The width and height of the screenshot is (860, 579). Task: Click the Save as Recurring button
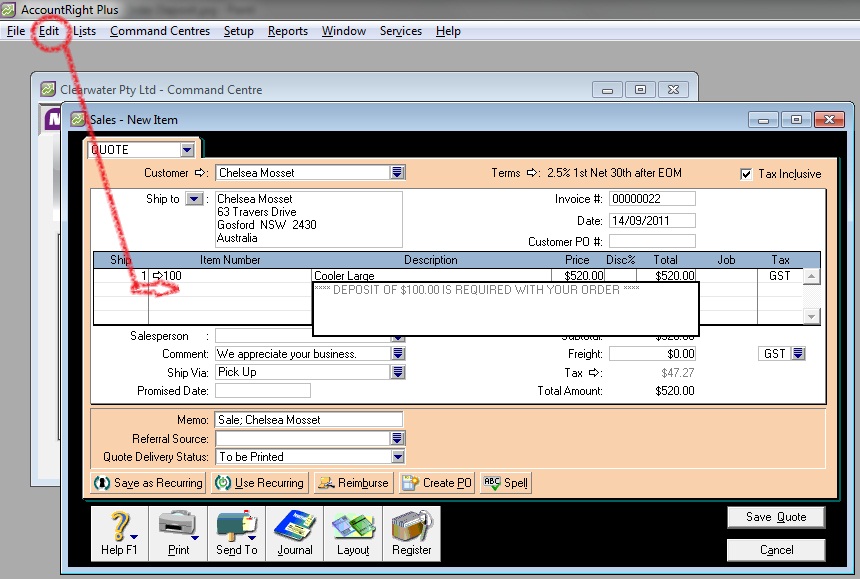pos(148,483)
